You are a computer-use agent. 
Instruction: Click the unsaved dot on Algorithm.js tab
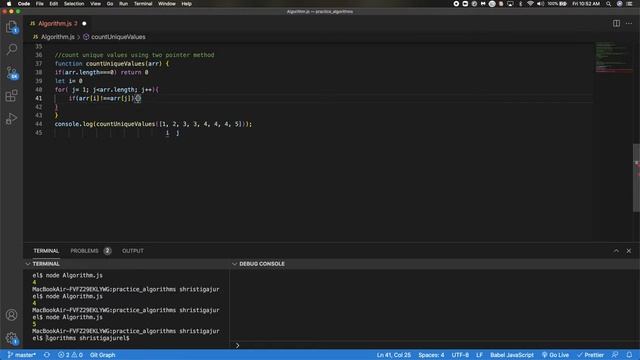point(84,23)
